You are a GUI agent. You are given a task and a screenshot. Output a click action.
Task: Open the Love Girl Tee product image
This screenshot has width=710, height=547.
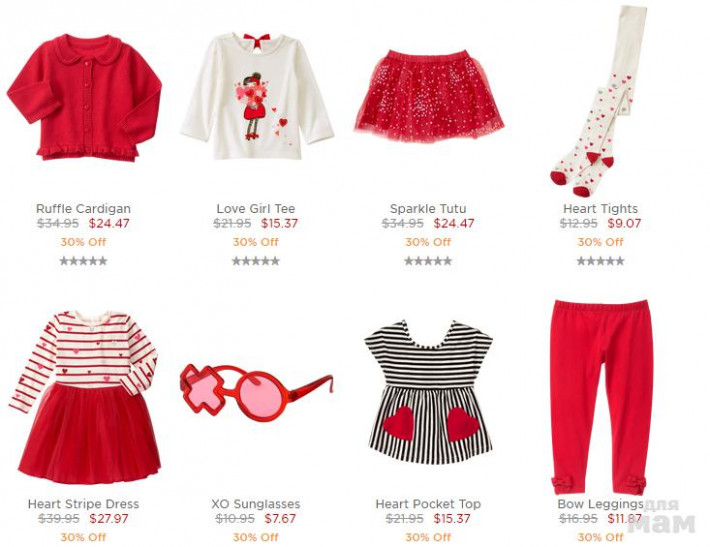pos(257,96)
